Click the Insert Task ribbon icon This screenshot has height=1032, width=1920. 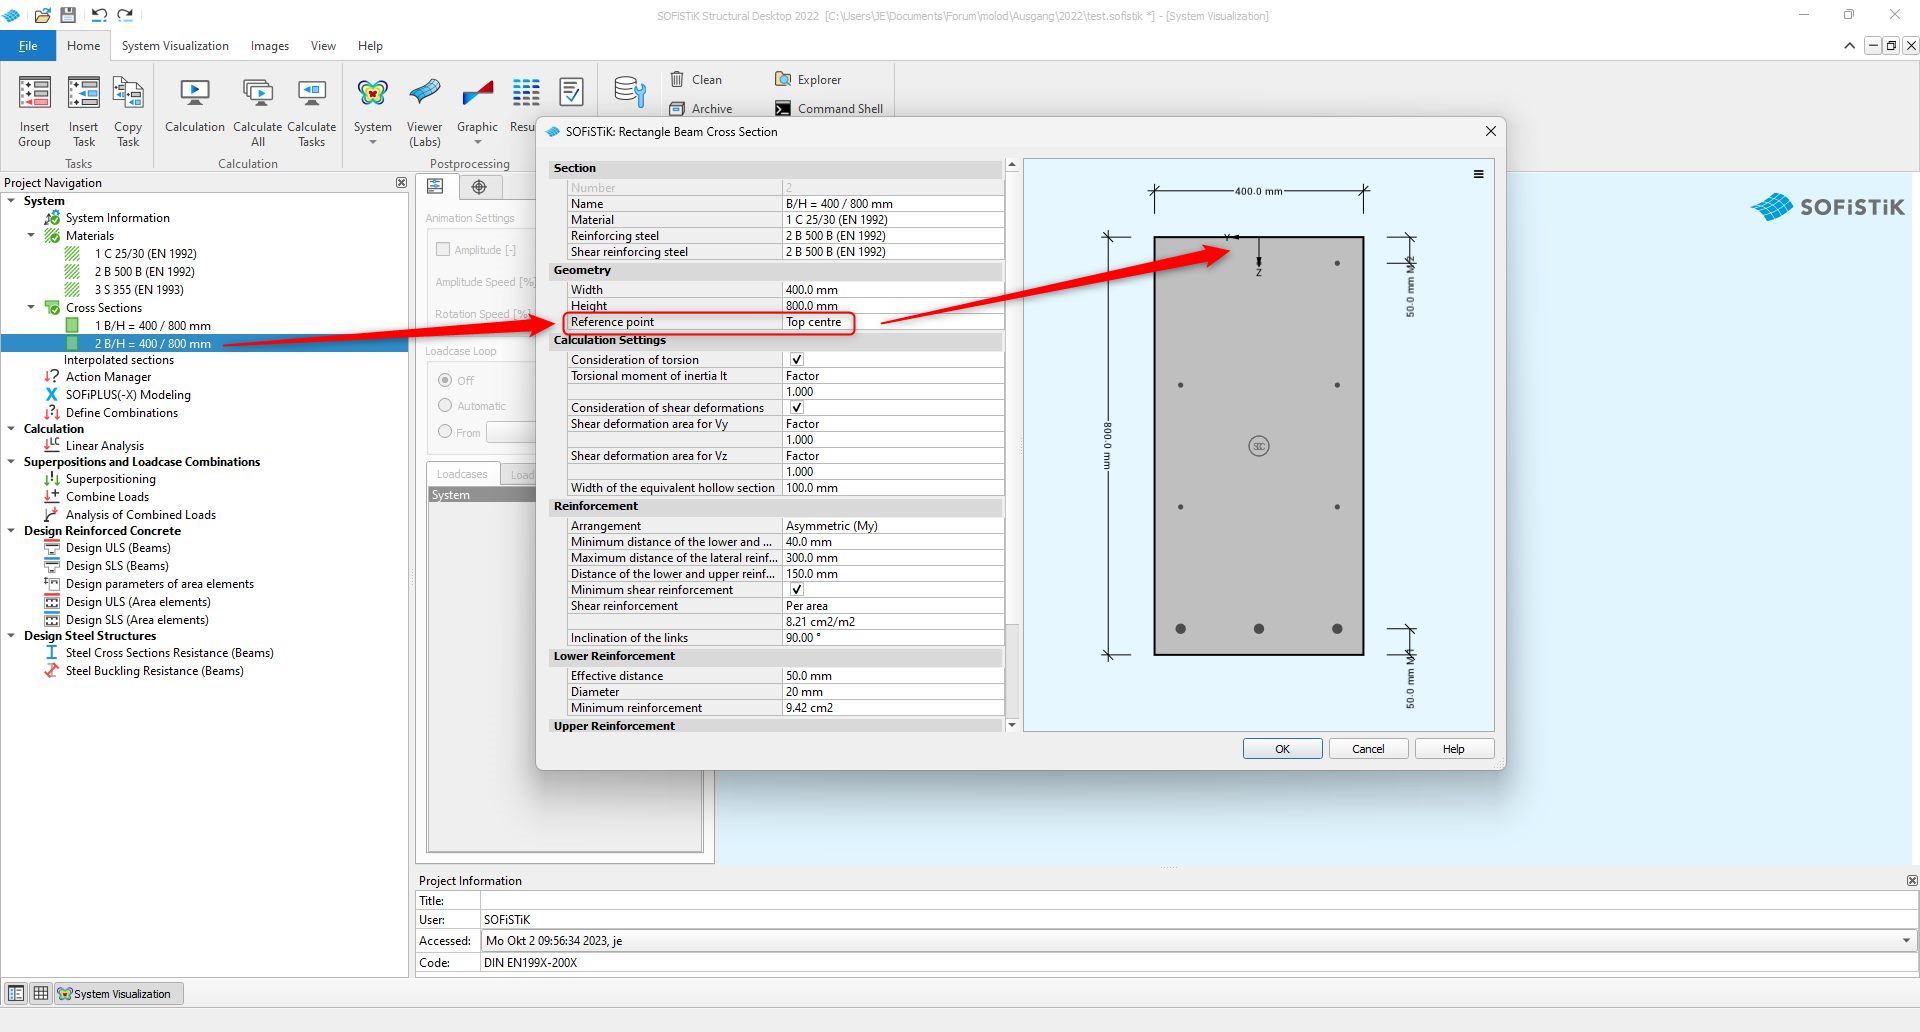coord(83,92)
